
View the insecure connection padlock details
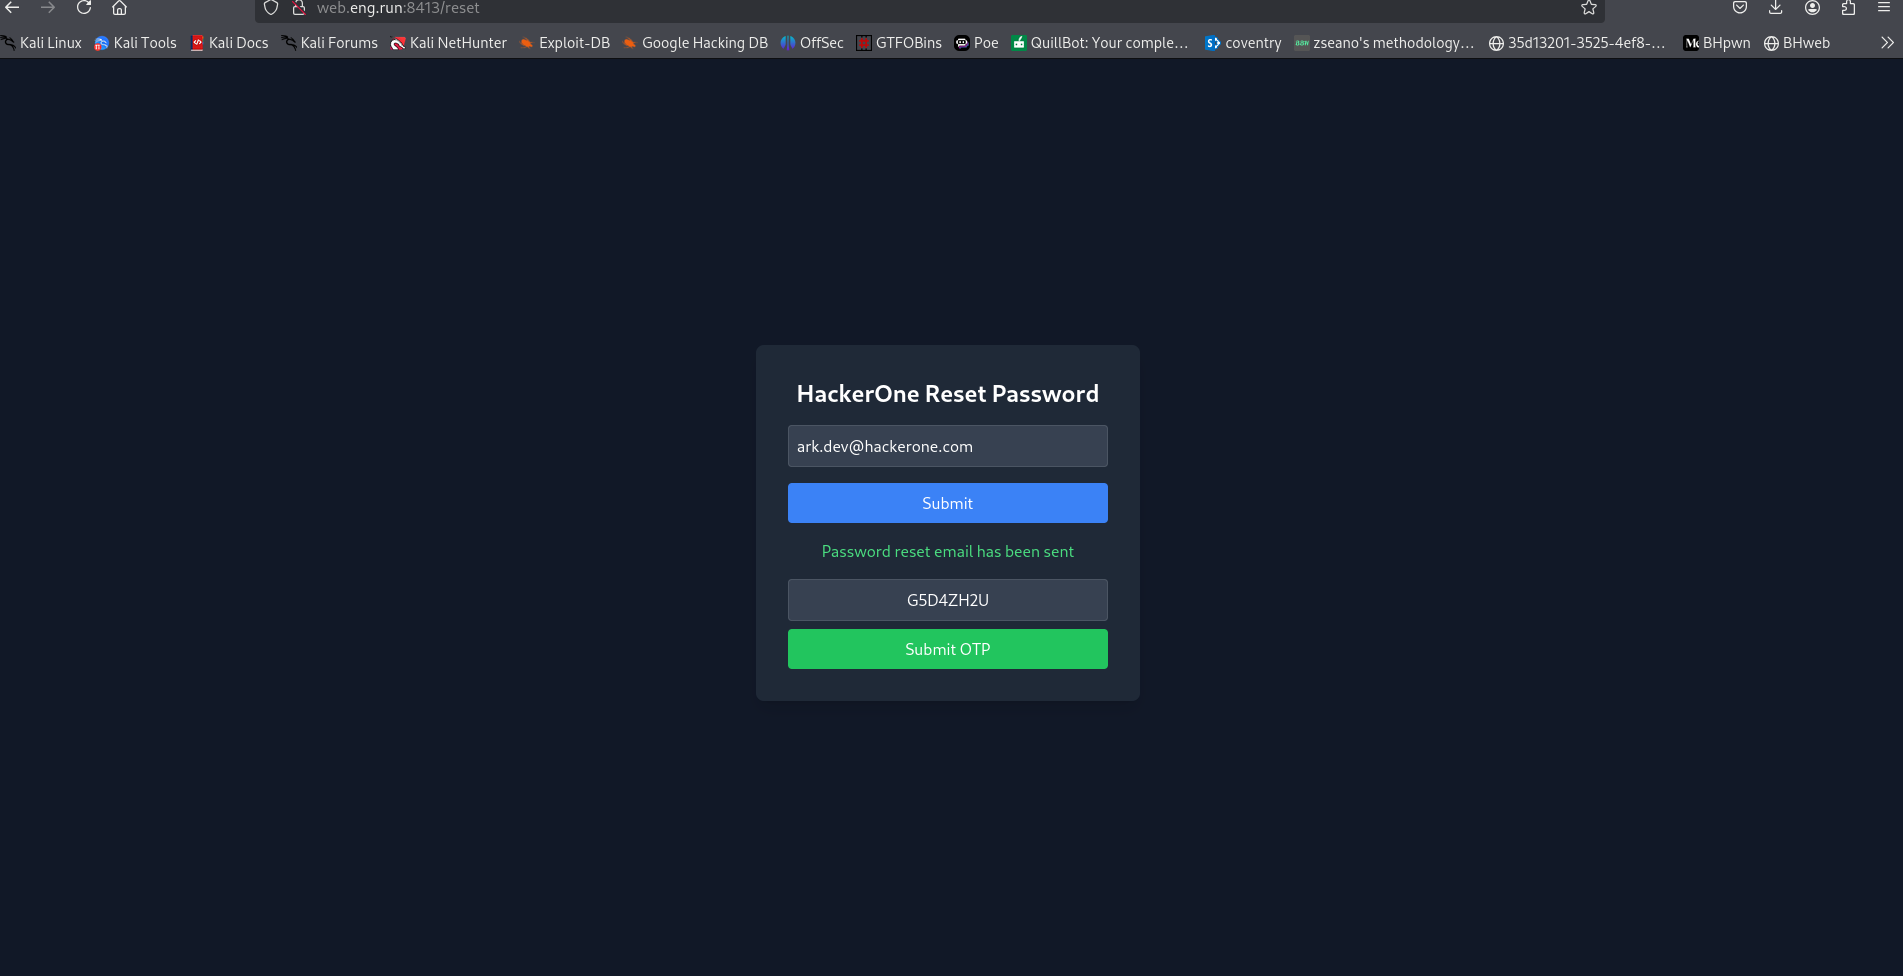(x=298, y=8)
